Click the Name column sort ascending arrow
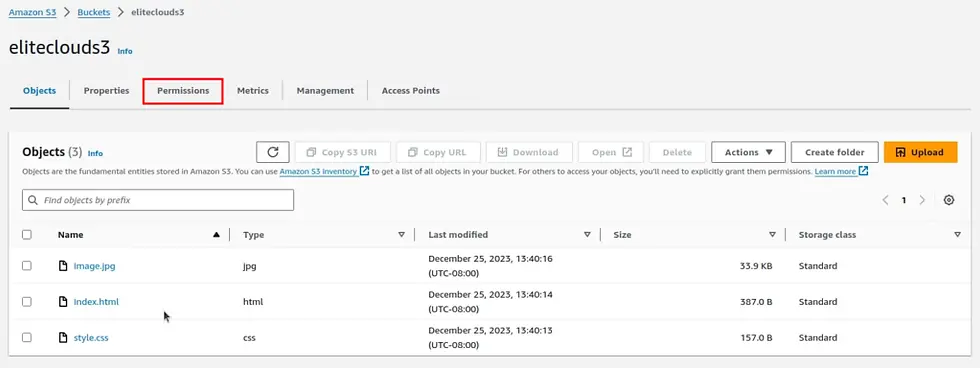This screenshot has width=980, height=368. tap(216, 235)
